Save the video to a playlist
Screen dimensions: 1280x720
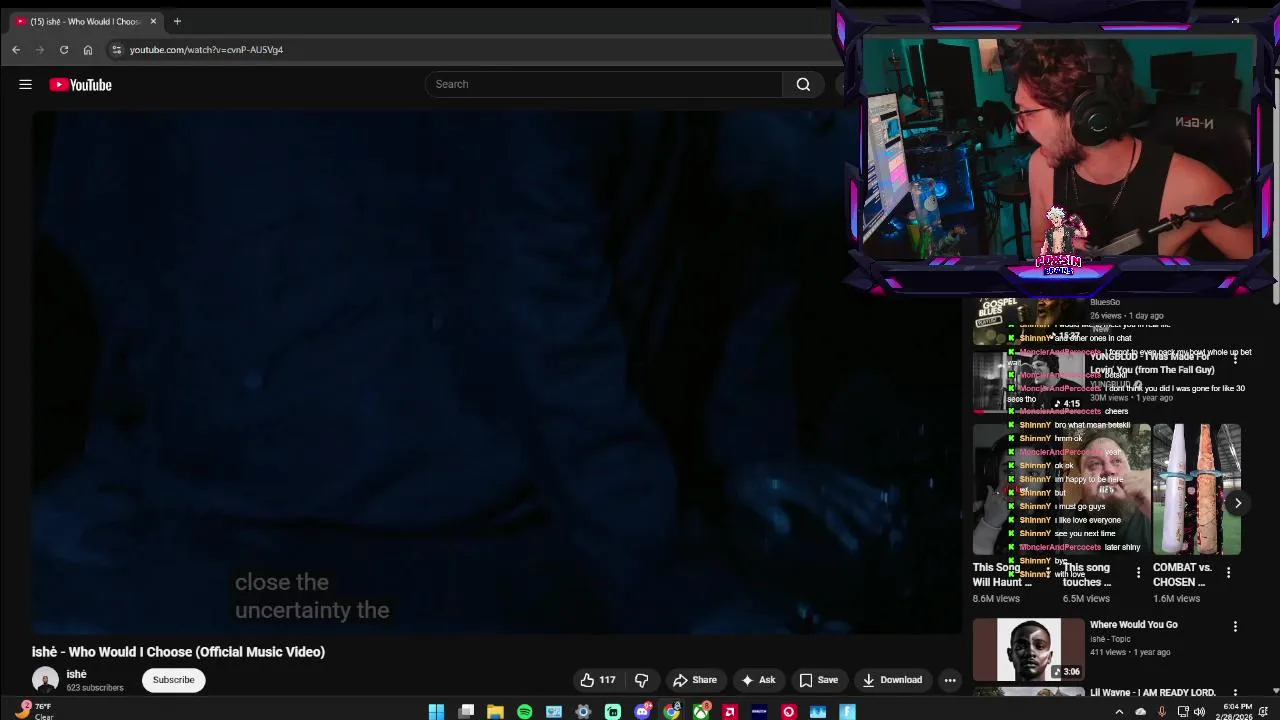tap(819, 680)
